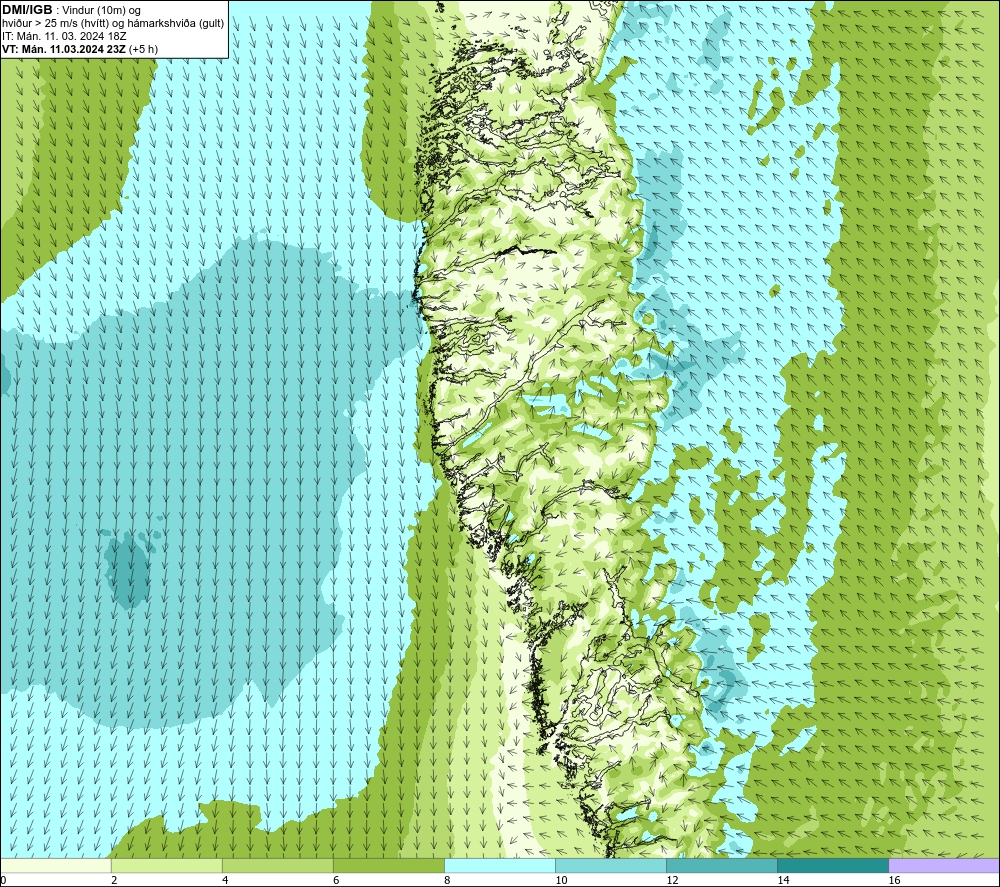Click the 2–4 m/s light green swatch
The image size is (1000, 887).
pos(166,866)
